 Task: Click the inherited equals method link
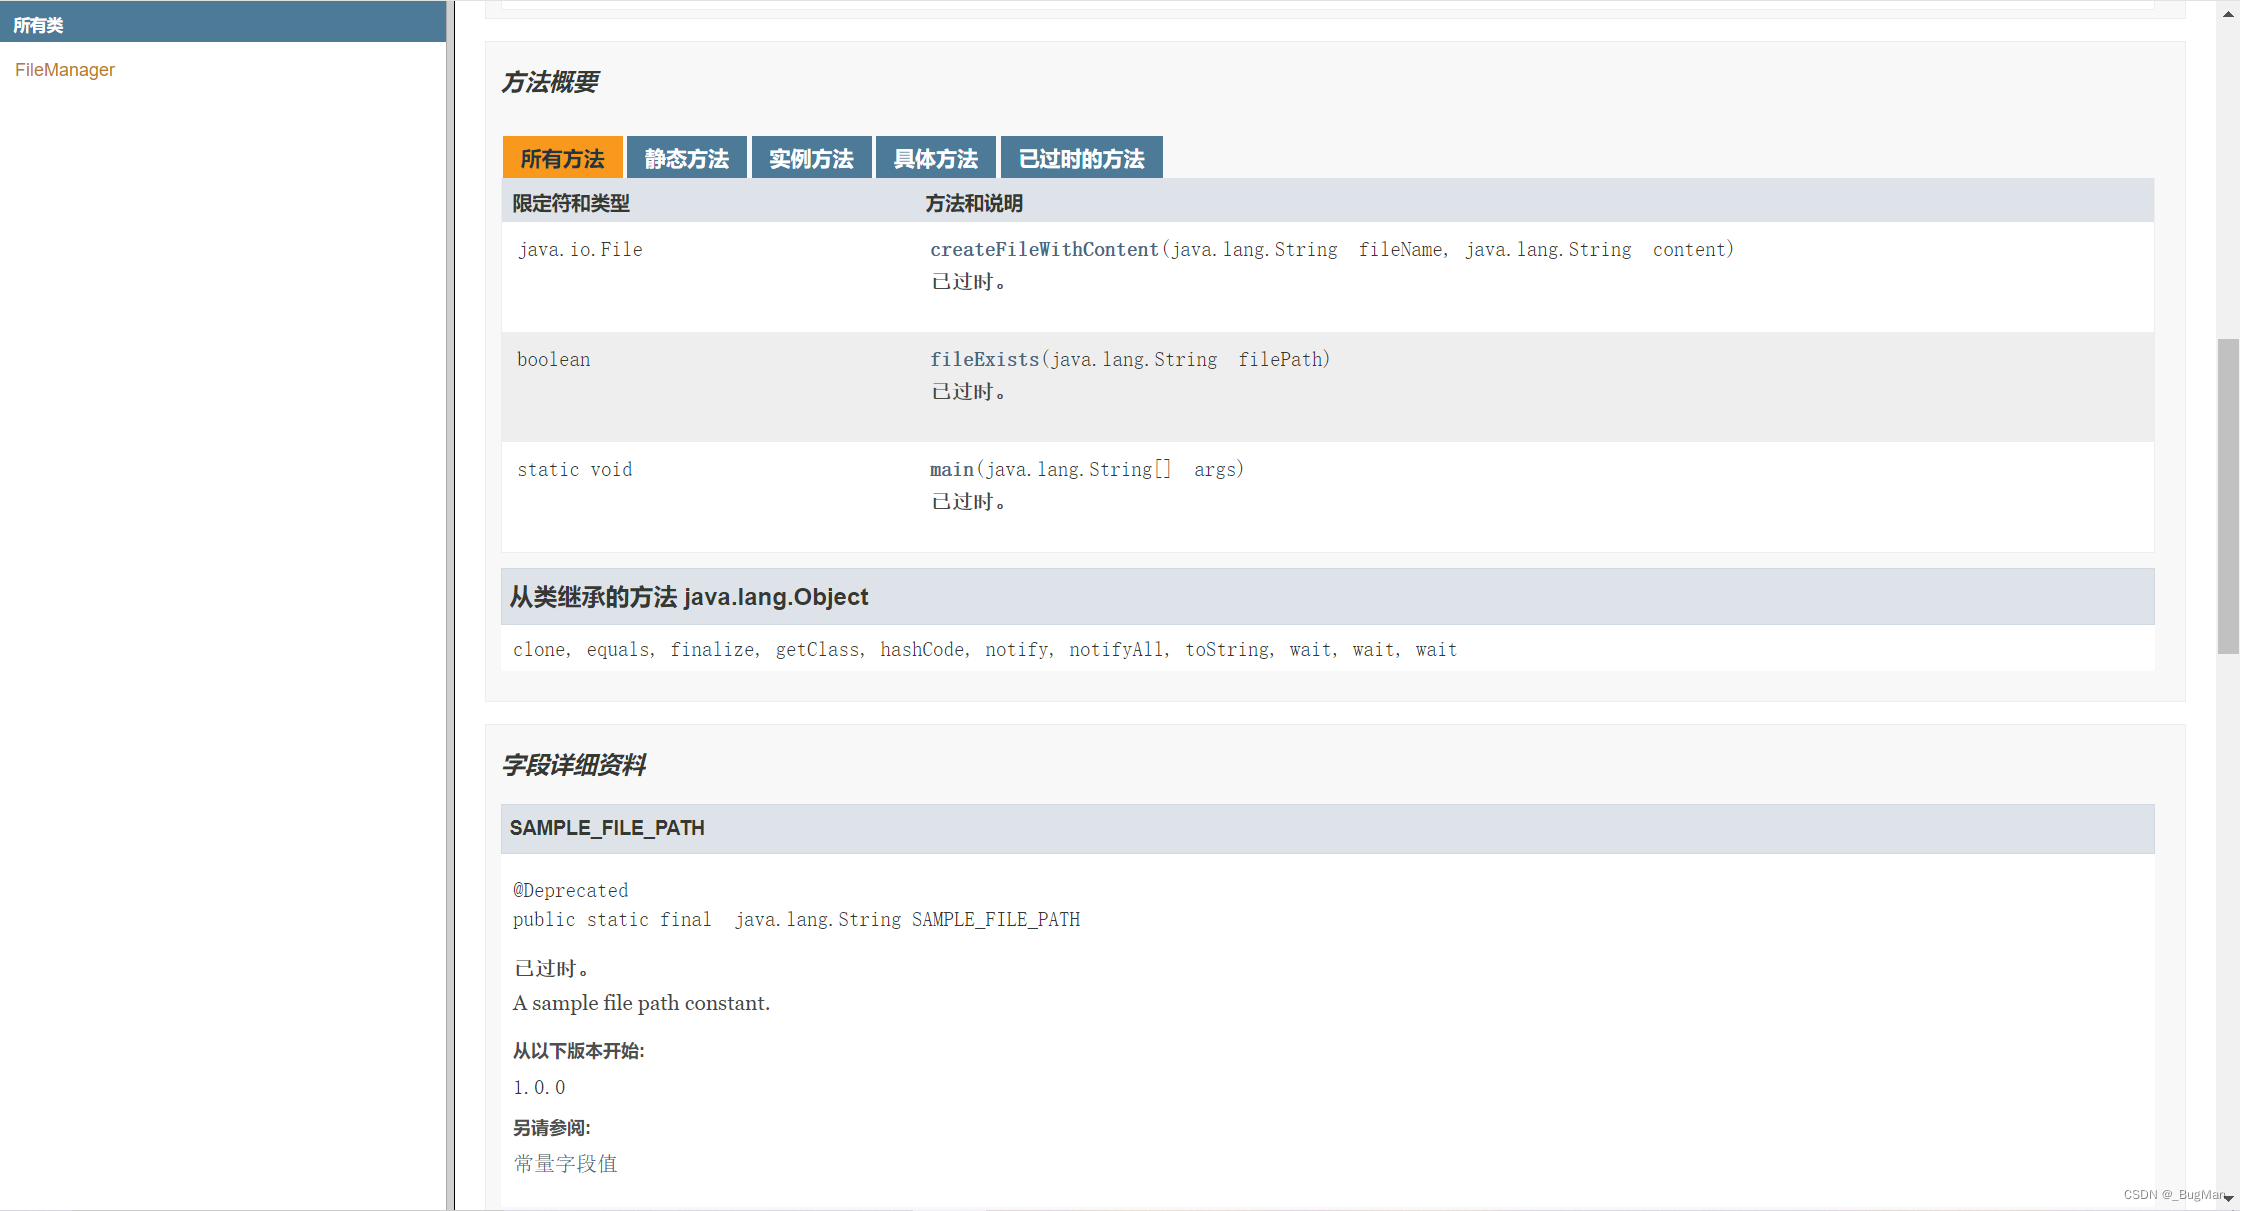click(617, 649)
